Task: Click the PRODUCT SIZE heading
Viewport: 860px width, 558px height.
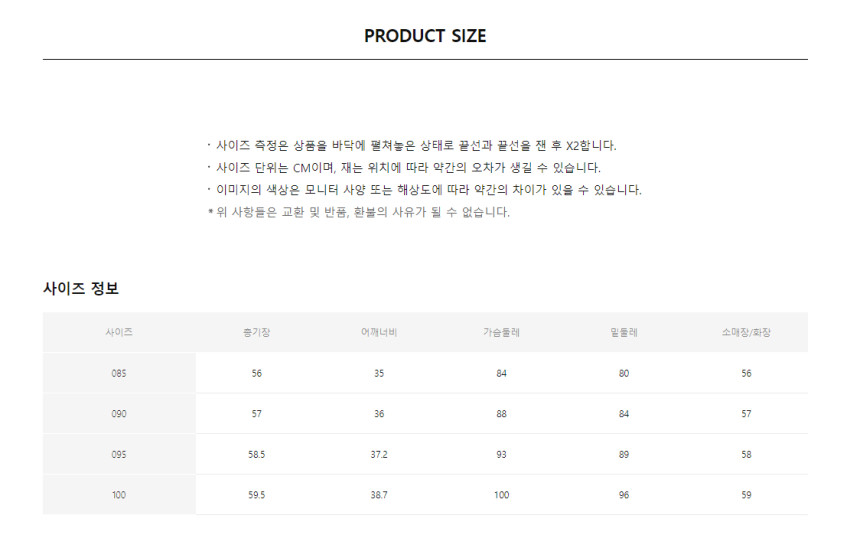Action: click(425, 36)
